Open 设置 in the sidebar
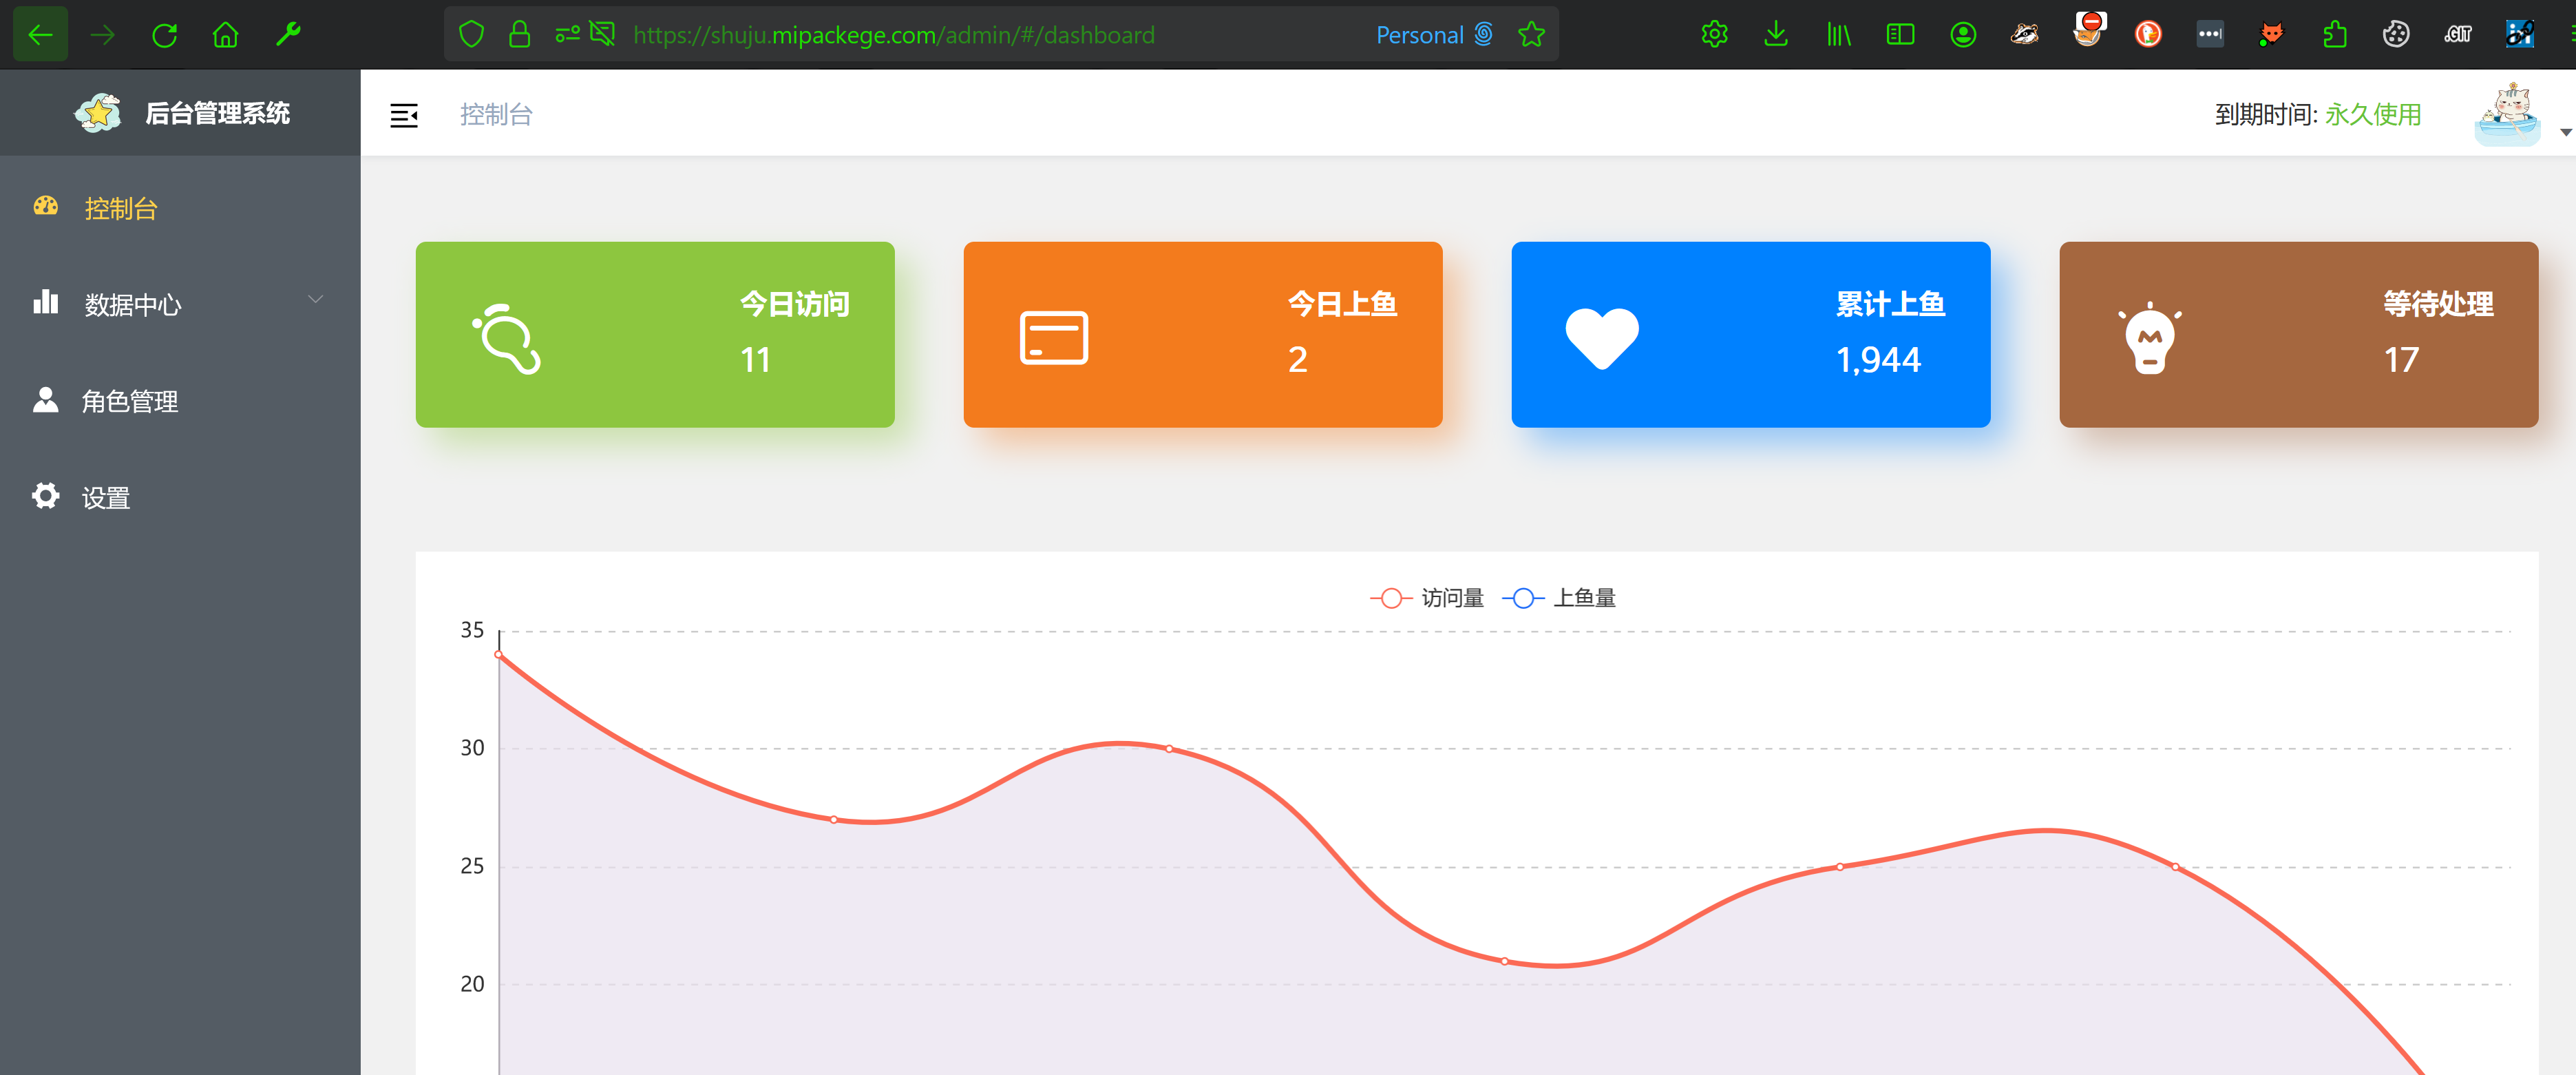This screenshot has width=2576, height=1075. pyautogui.click(x=106, y=497)
